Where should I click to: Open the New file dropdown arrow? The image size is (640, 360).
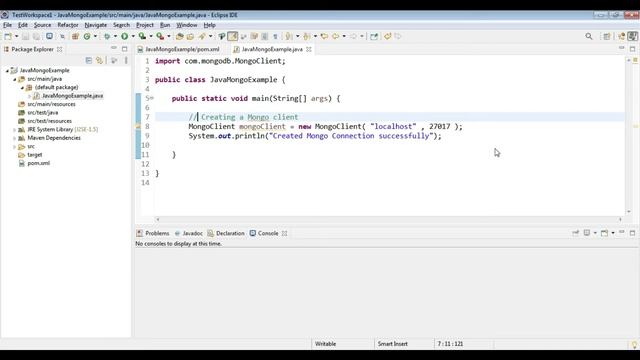(x=16, y=36)
